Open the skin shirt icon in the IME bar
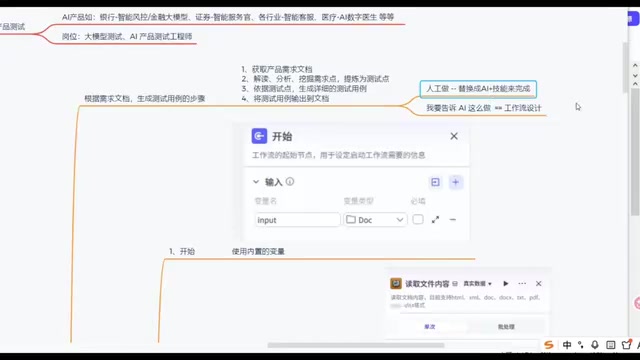The width and height of the screenshot is (640, 360). (x=627, y=345)
